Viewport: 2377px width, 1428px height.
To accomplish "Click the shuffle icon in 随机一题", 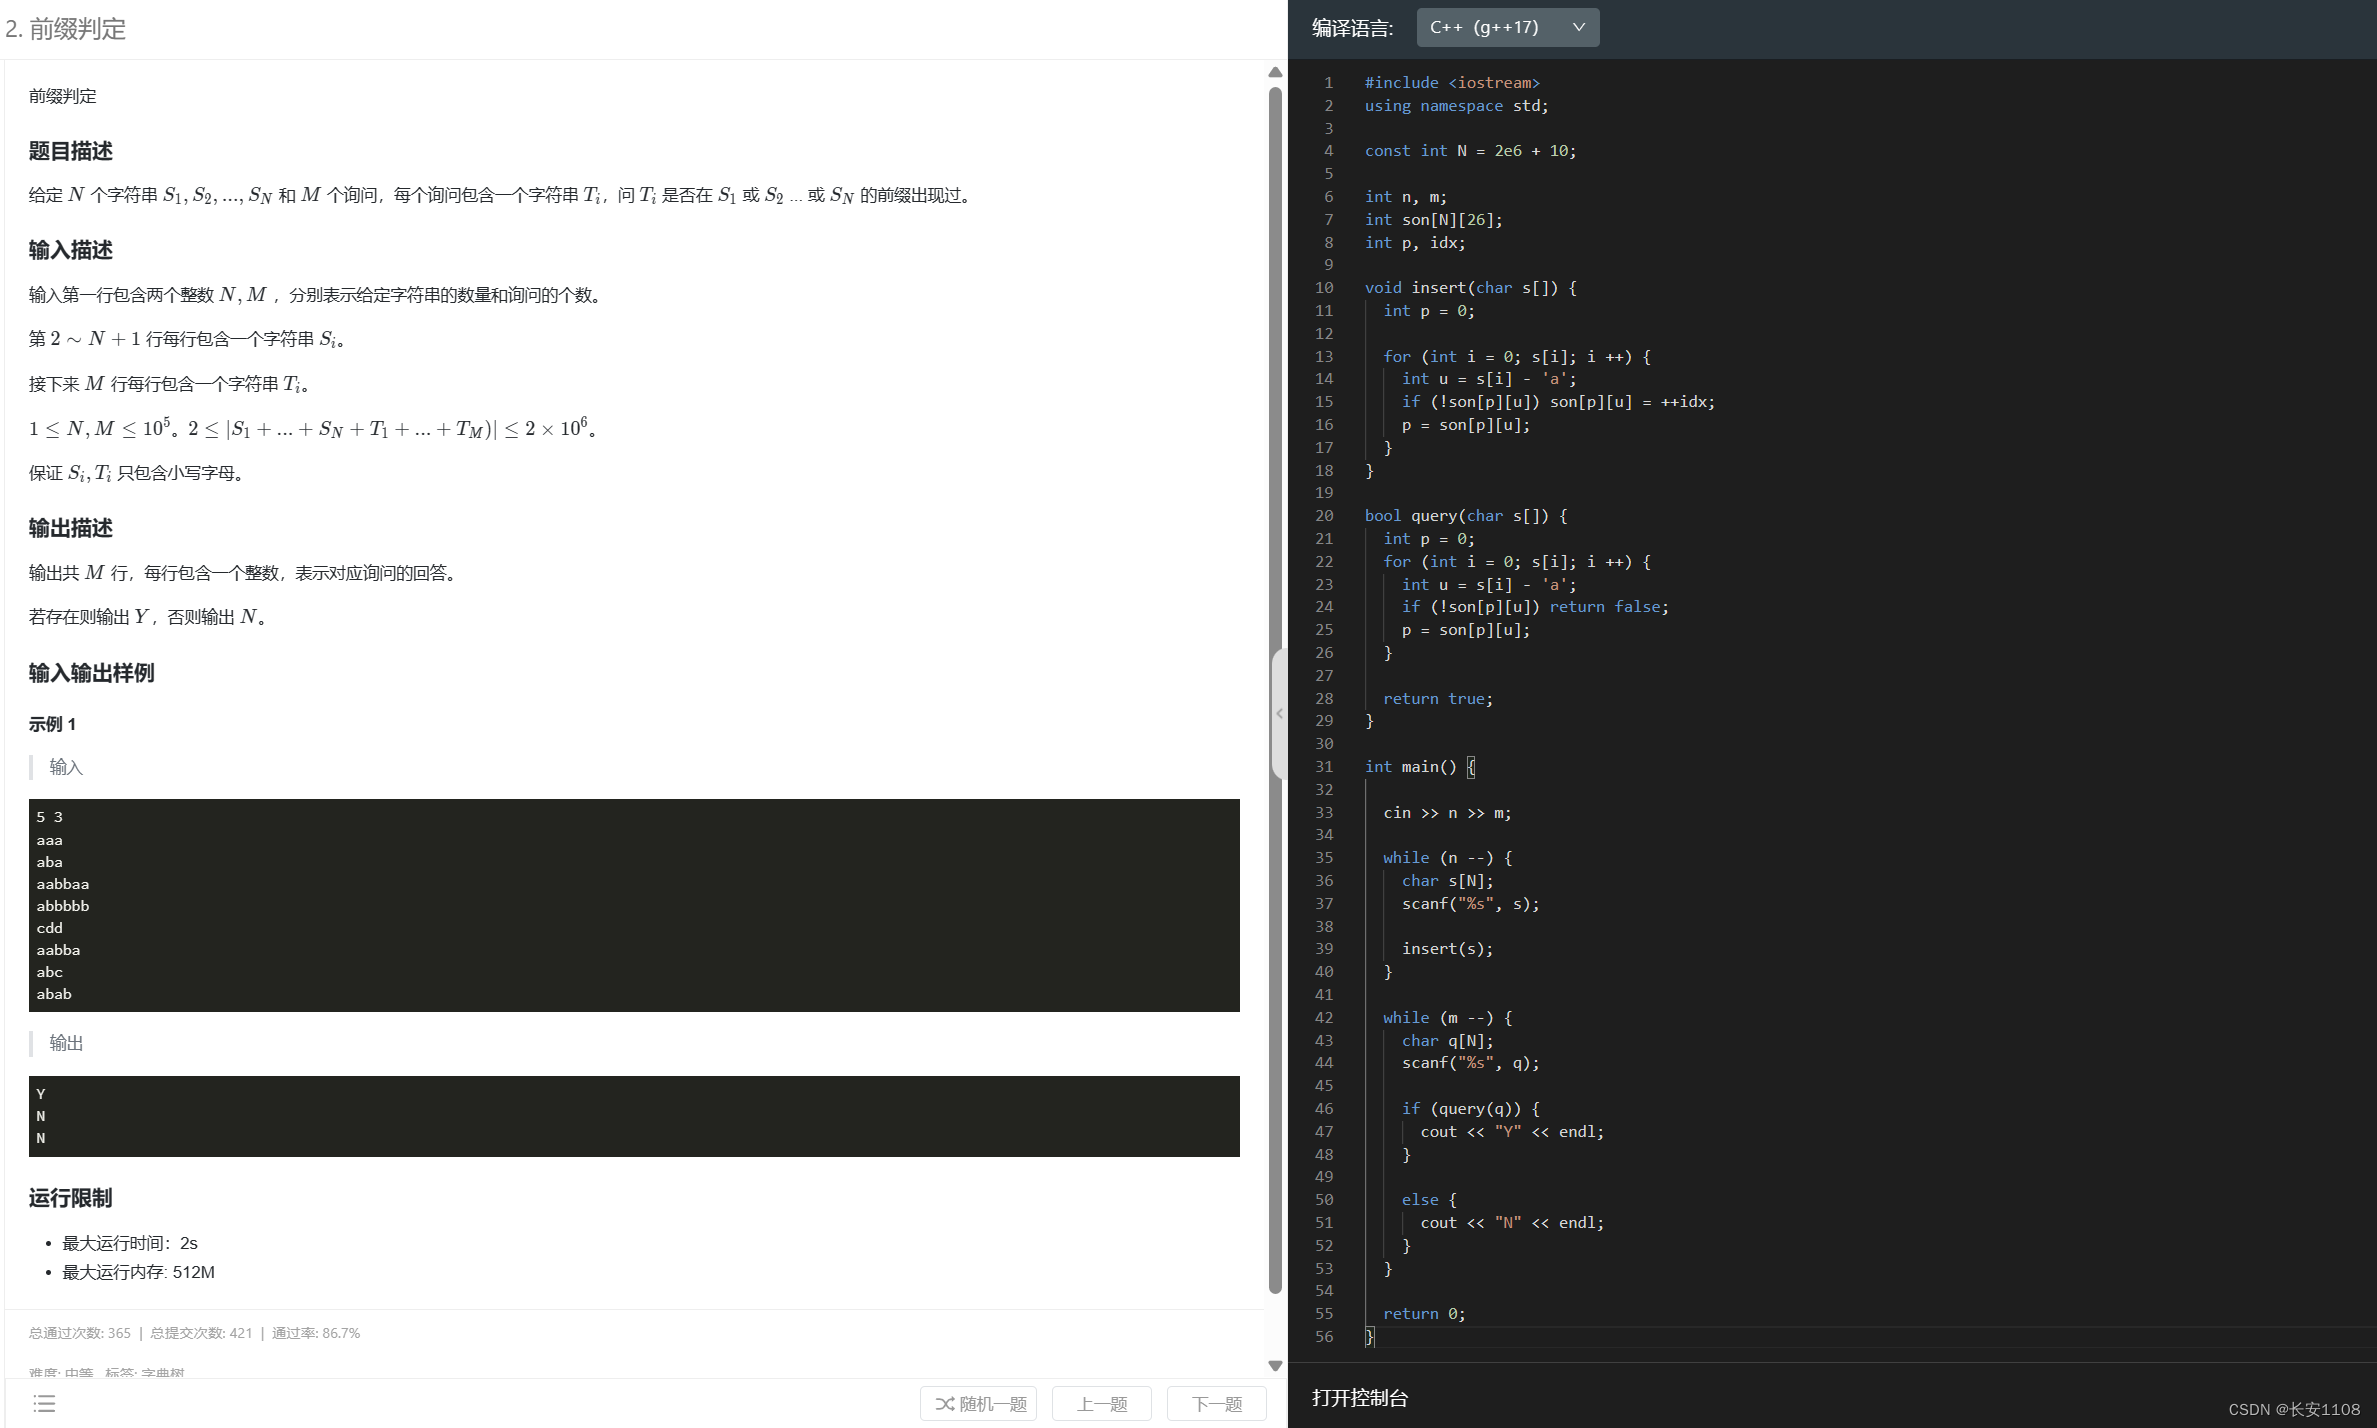I will 944,1404.
